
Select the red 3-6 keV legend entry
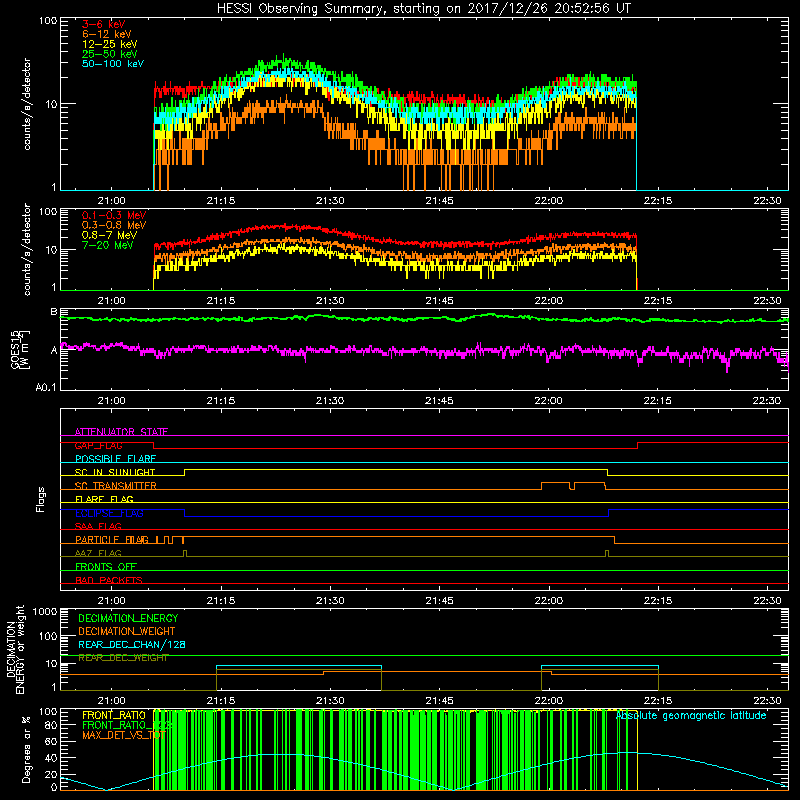click(103, 24)
